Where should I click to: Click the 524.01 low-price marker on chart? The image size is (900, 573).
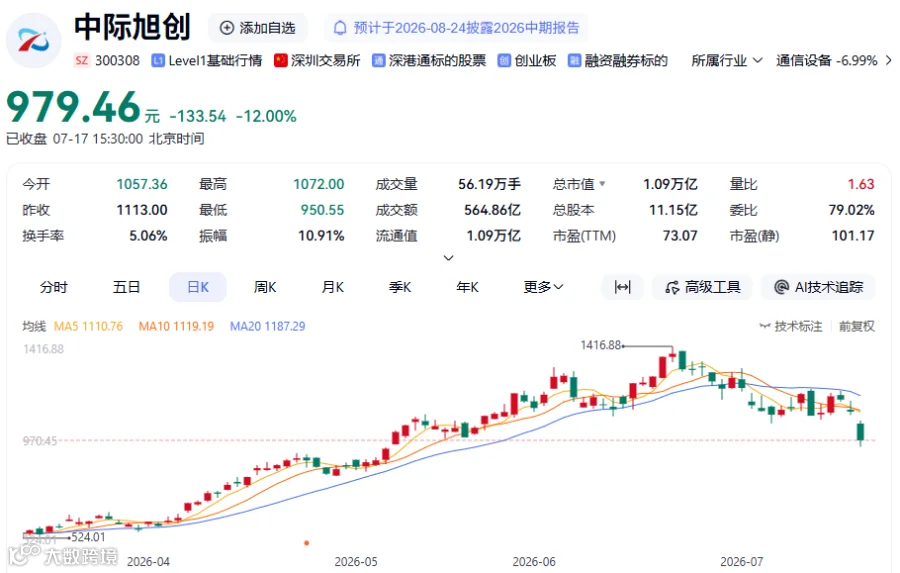pyautogui.click(x=88, y=537)
